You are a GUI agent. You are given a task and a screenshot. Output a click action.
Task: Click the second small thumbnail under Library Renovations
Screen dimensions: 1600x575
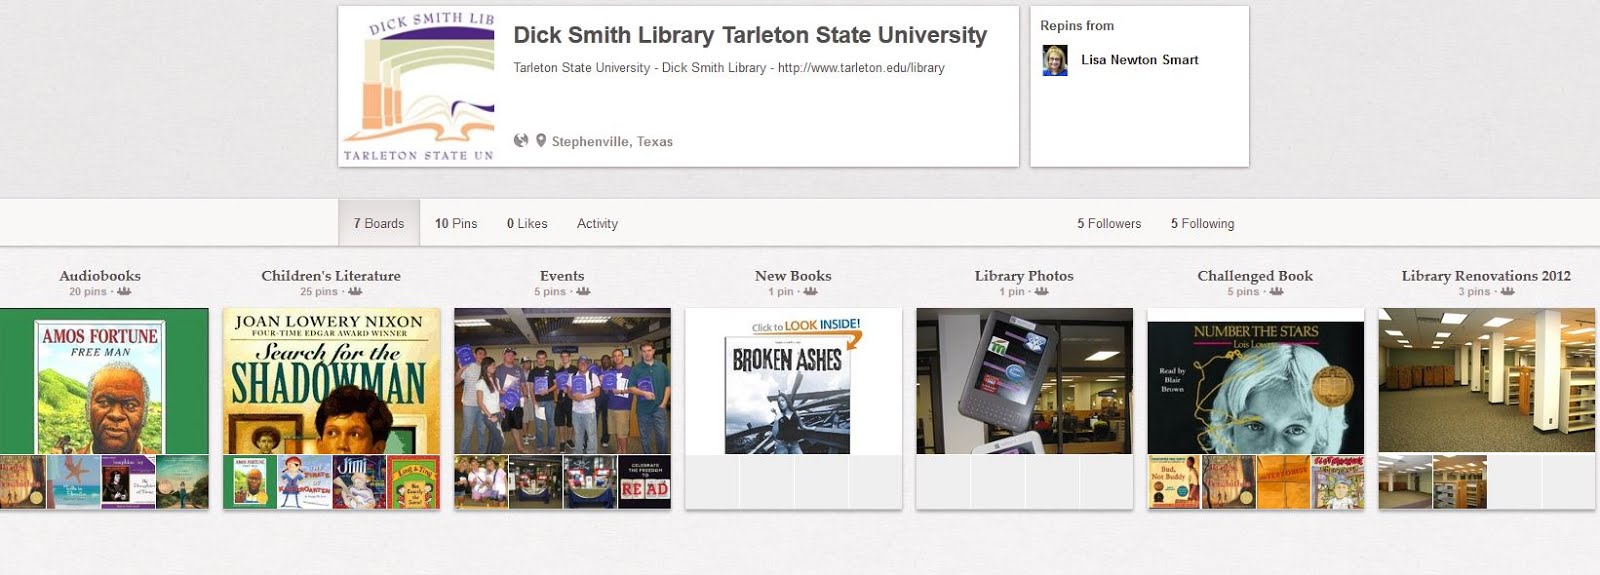(1459, 482)
